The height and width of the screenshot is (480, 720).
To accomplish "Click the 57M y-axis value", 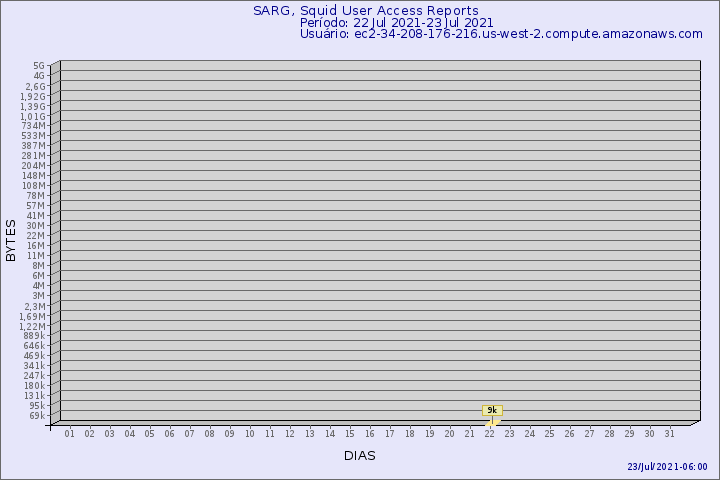I will coord(36,206).
